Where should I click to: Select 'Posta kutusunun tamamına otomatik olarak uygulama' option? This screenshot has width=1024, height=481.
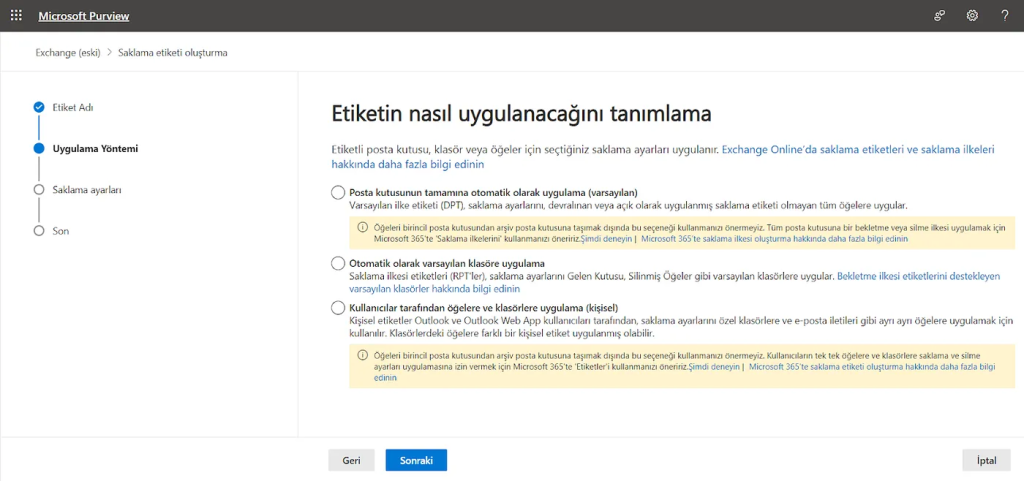[337, 192]
